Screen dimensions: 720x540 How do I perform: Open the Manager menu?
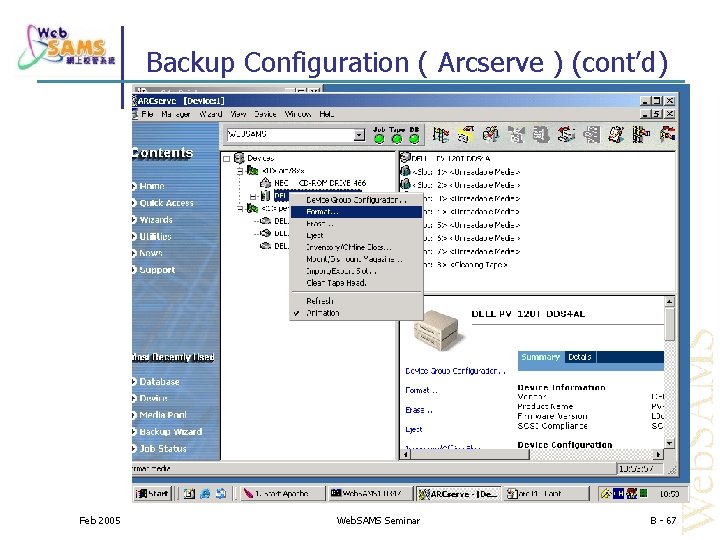[175, 114]
